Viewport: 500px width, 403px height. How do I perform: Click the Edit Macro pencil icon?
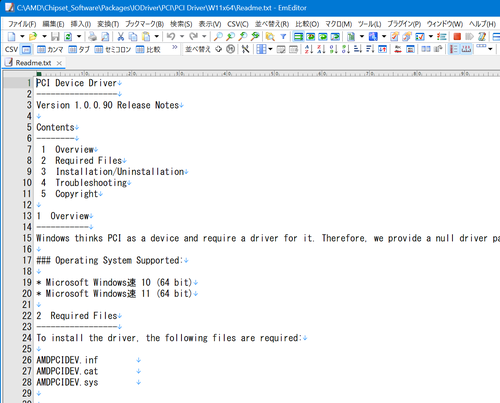click(482, 36)
